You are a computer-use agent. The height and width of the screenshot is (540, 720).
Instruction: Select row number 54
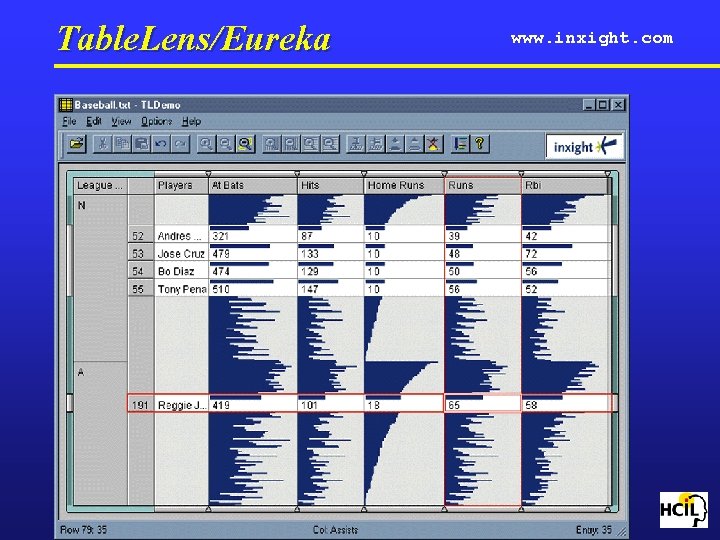click(141, 271)
